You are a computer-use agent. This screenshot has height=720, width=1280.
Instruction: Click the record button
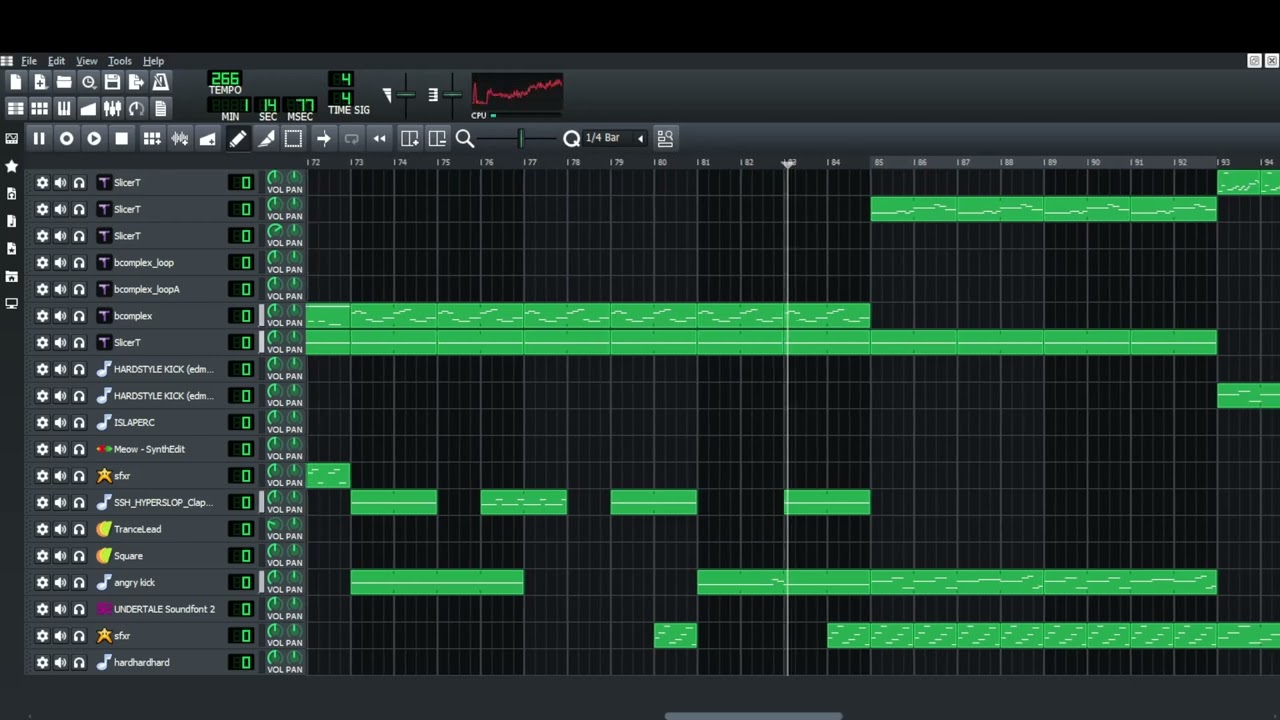click(x=66, y=138)
